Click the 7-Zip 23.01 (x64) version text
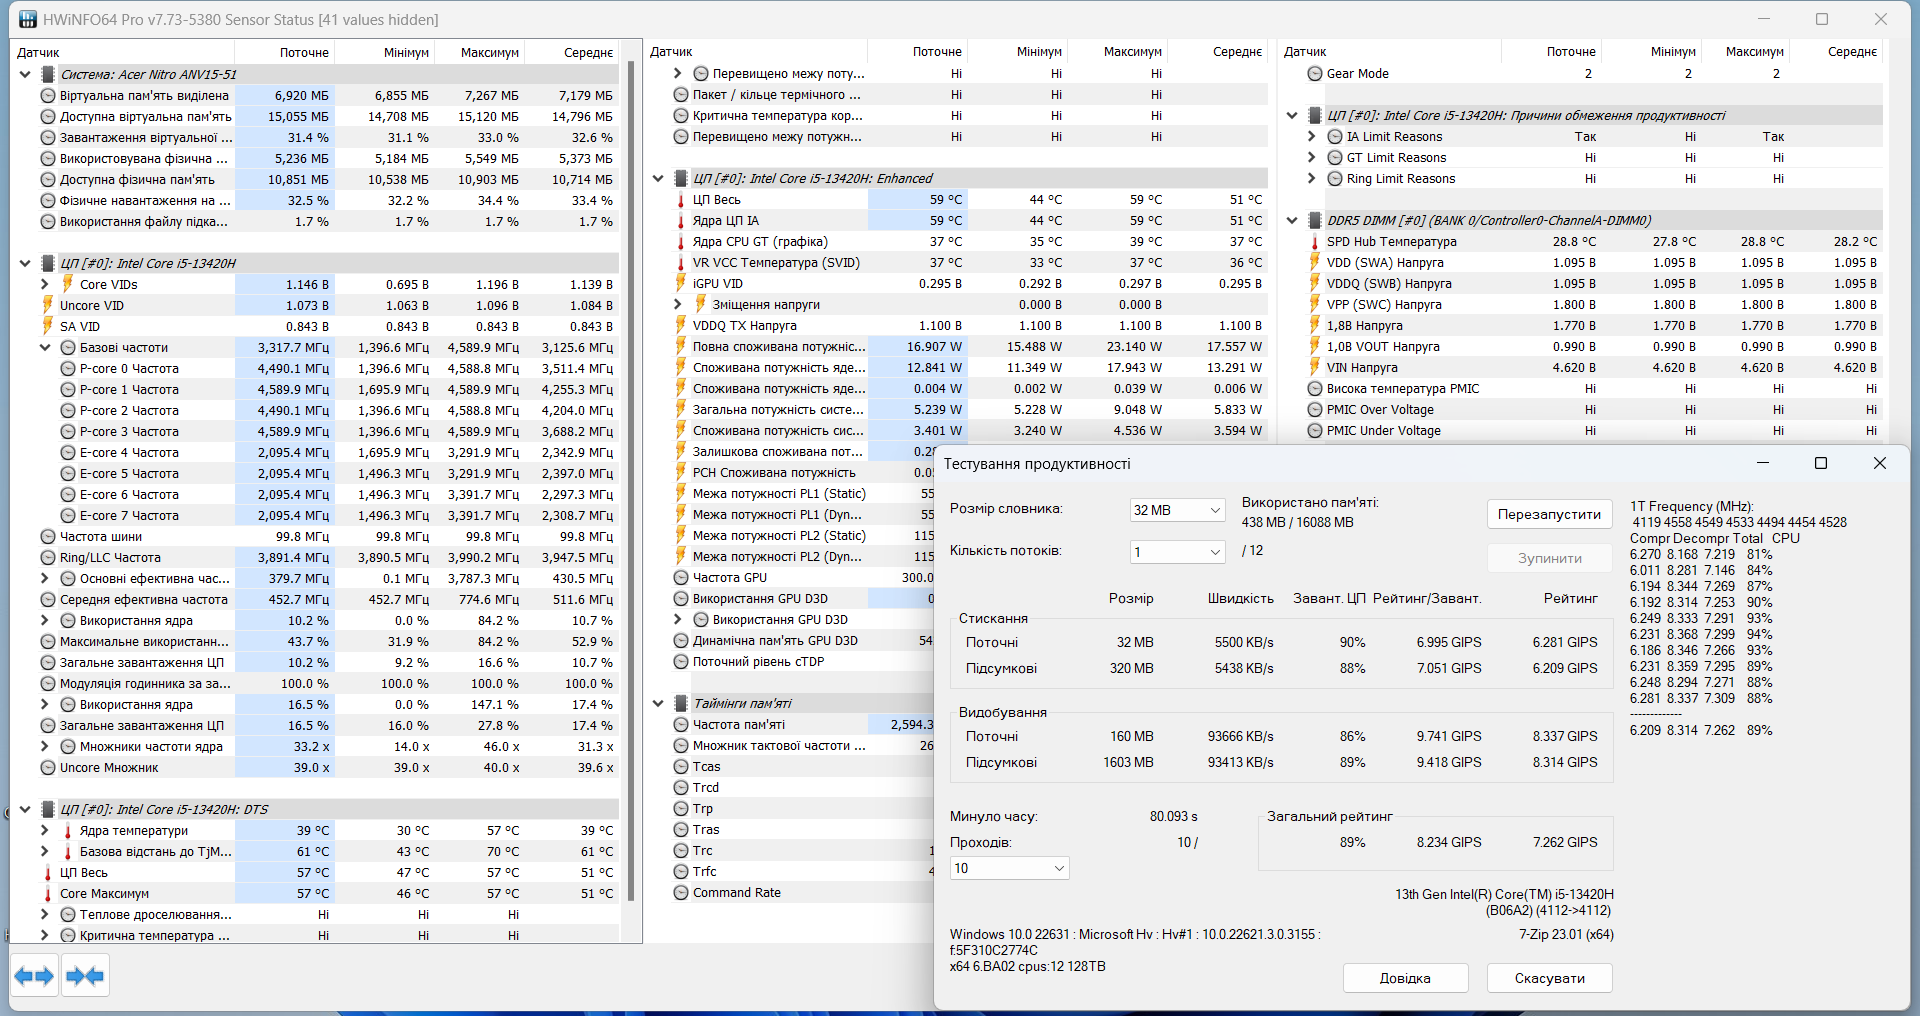The image size is (1920, 1016). (x=1566, y=934)
